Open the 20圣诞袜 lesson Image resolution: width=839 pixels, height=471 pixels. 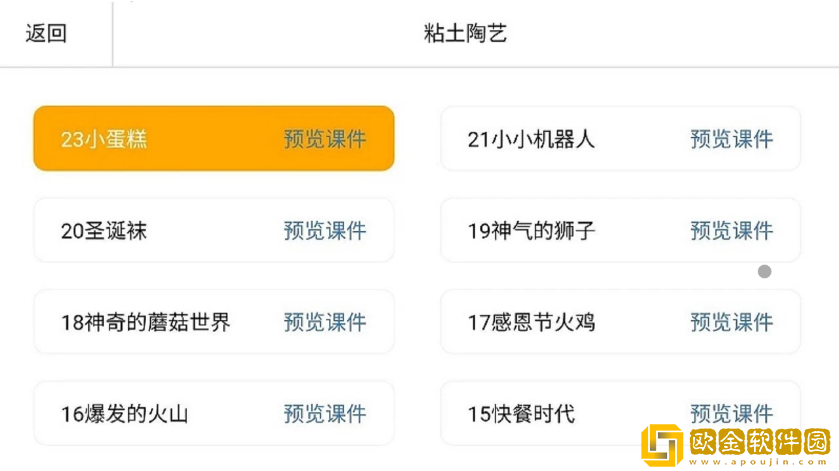104,231
